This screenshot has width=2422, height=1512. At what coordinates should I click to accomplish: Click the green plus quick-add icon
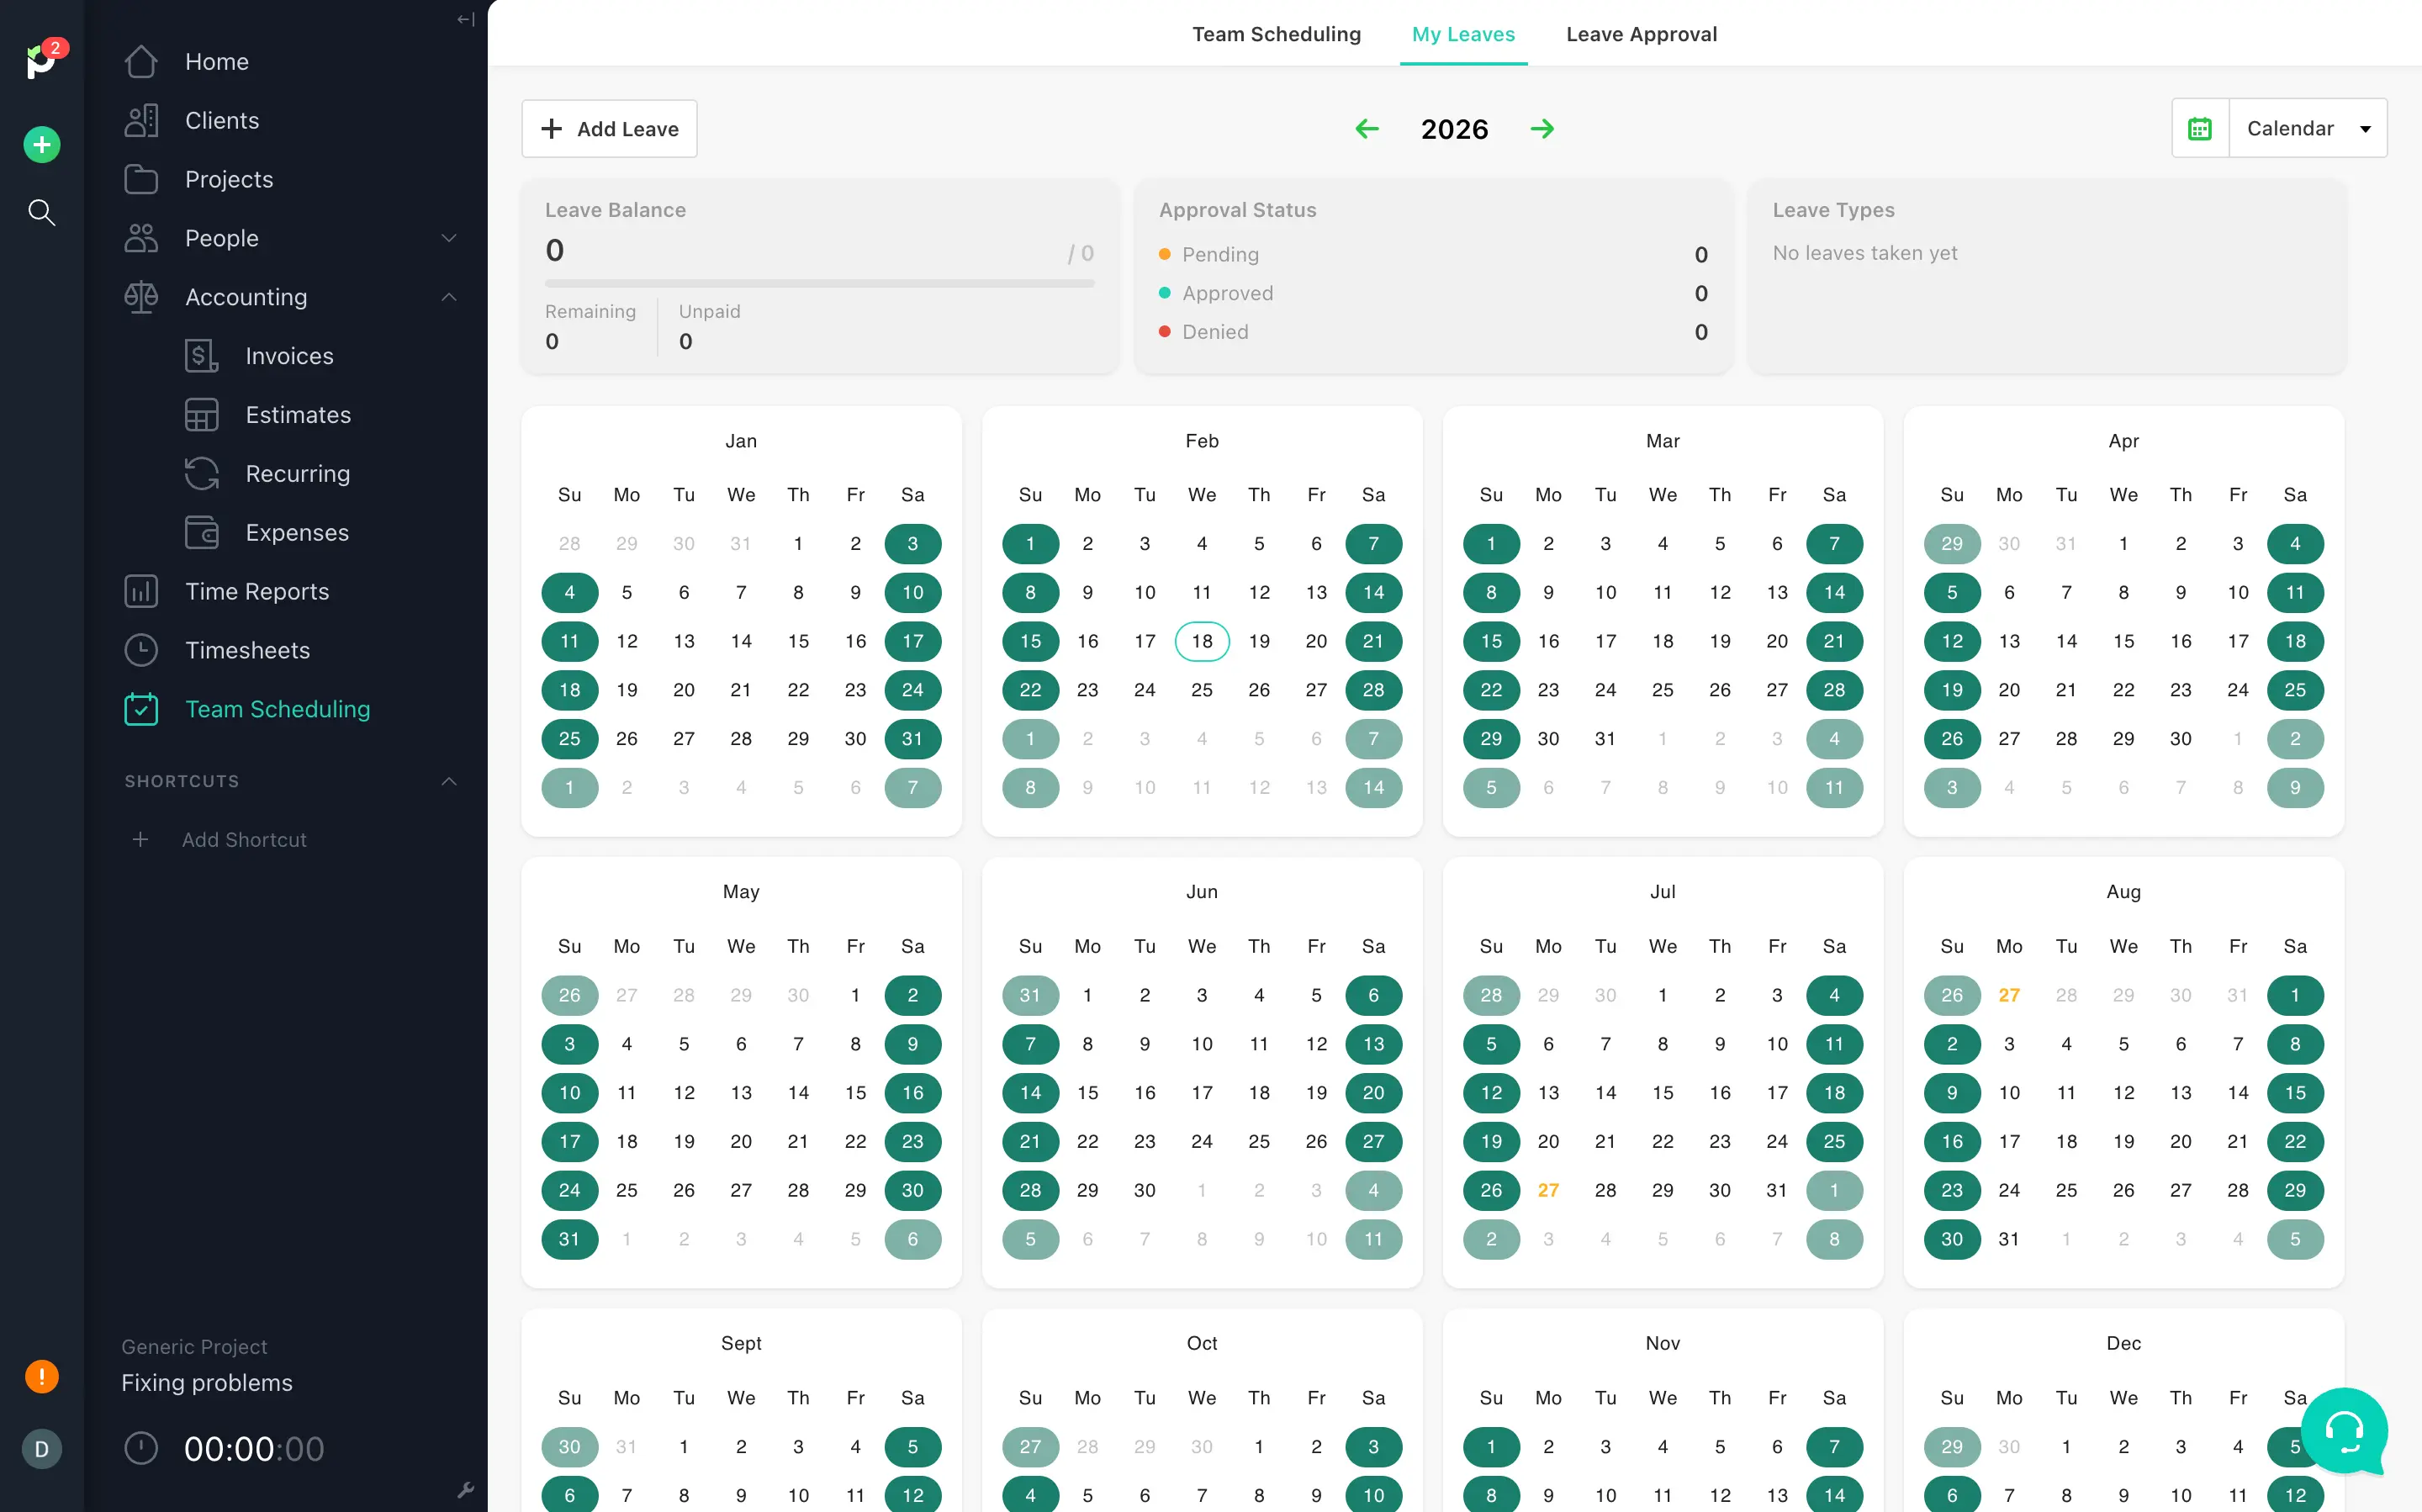42,145
